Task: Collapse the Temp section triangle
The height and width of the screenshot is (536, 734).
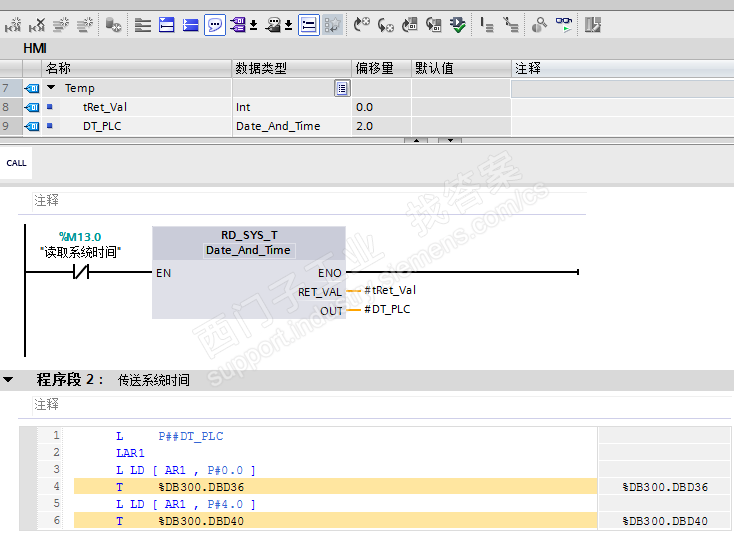Action: click(x=51, y=88)
